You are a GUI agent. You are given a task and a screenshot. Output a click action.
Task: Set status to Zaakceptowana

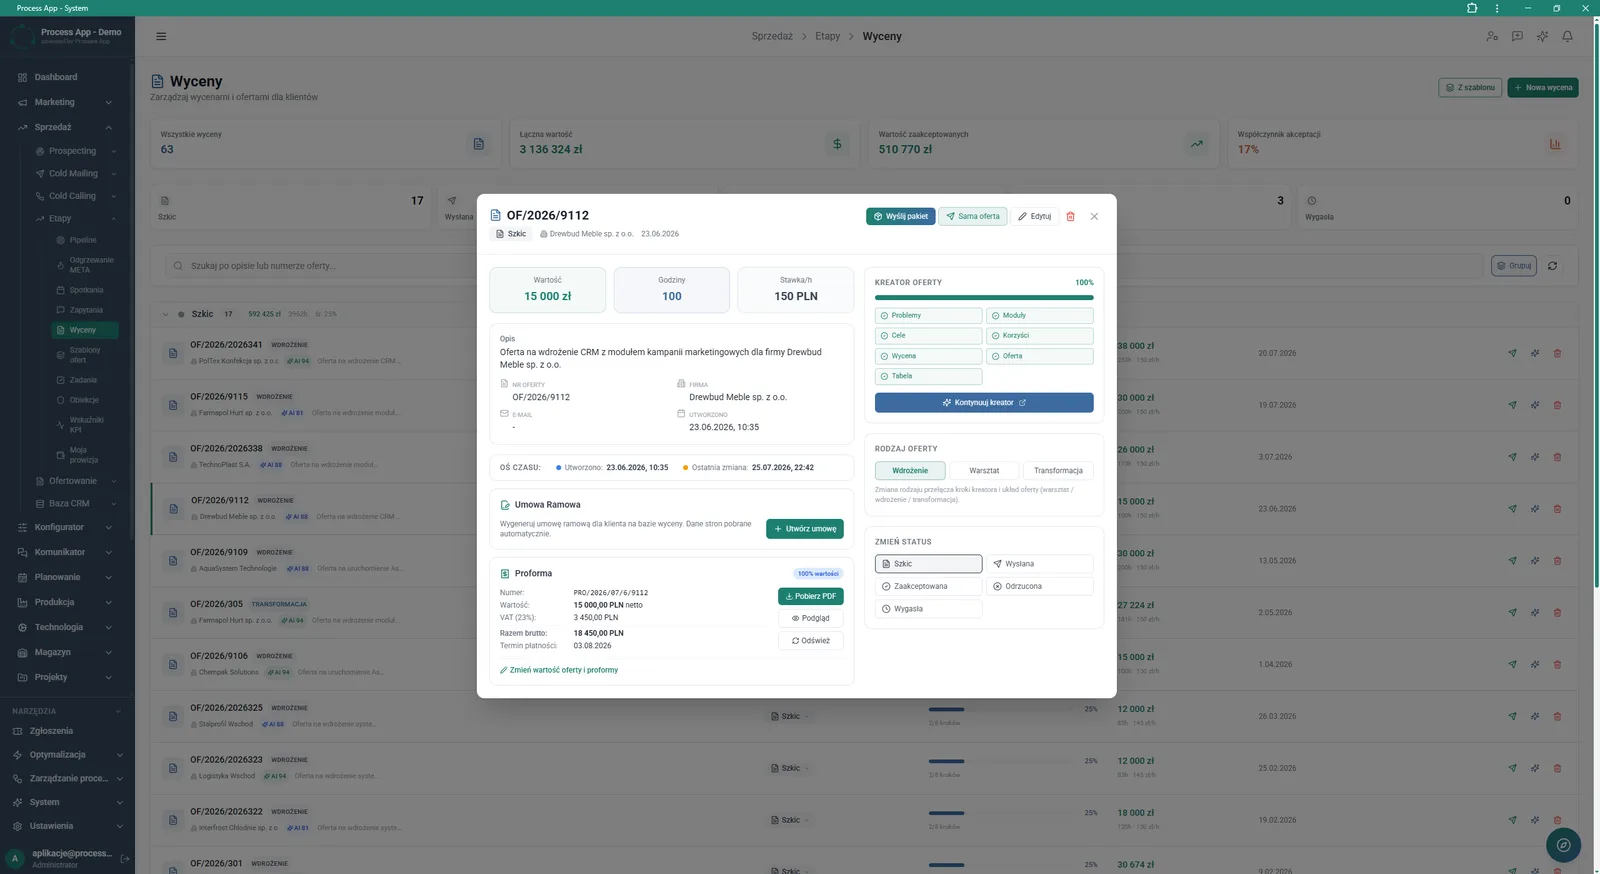click(x=928, y=586)
